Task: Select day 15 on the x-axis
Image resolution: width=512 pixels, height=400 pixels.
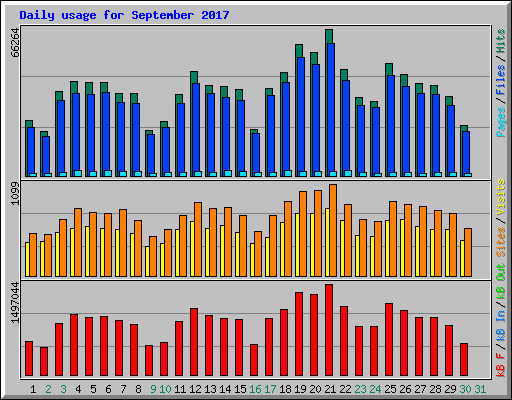Action: coord(240,389)
